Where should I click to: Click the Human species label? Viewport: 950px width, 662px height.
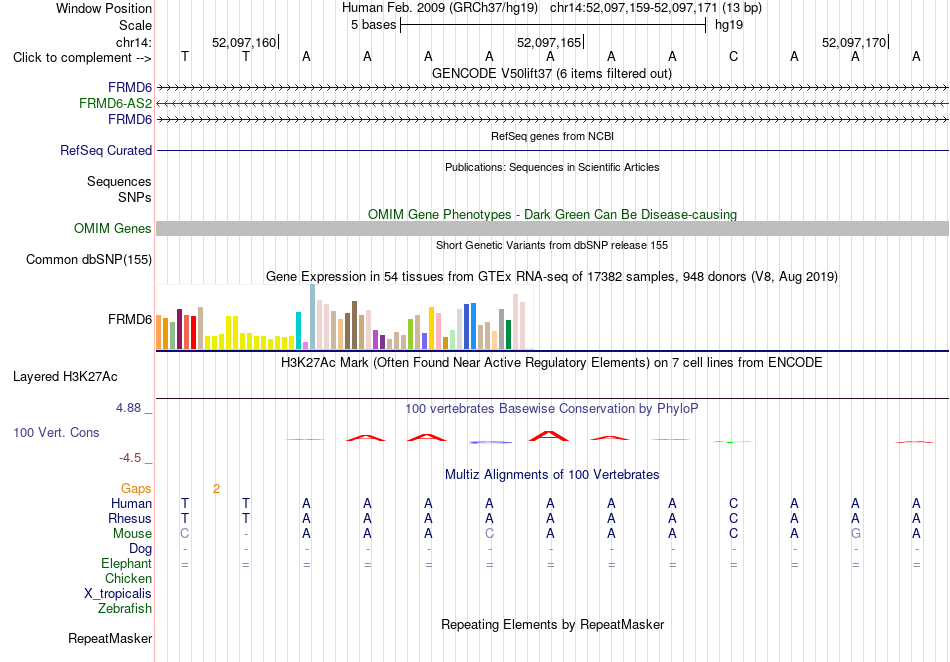[131, 503]
